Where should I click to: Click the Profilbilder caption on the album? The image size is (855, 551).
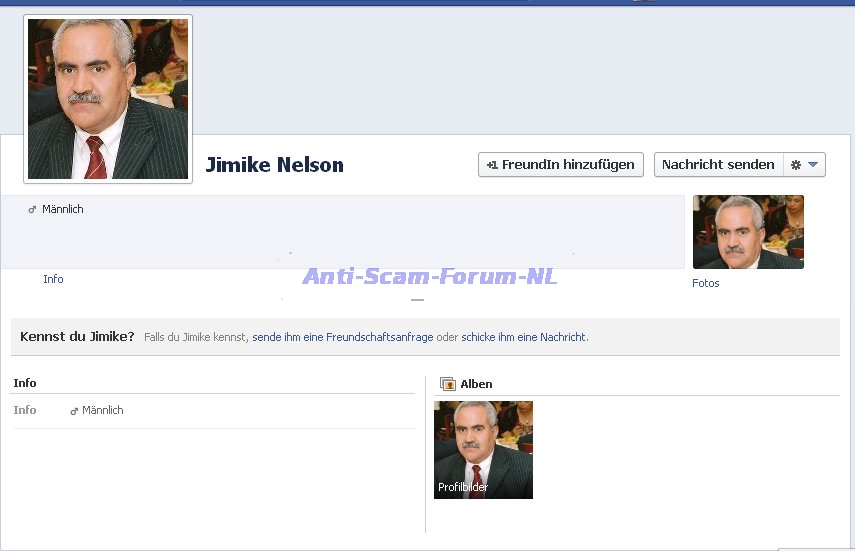(463, 488)
